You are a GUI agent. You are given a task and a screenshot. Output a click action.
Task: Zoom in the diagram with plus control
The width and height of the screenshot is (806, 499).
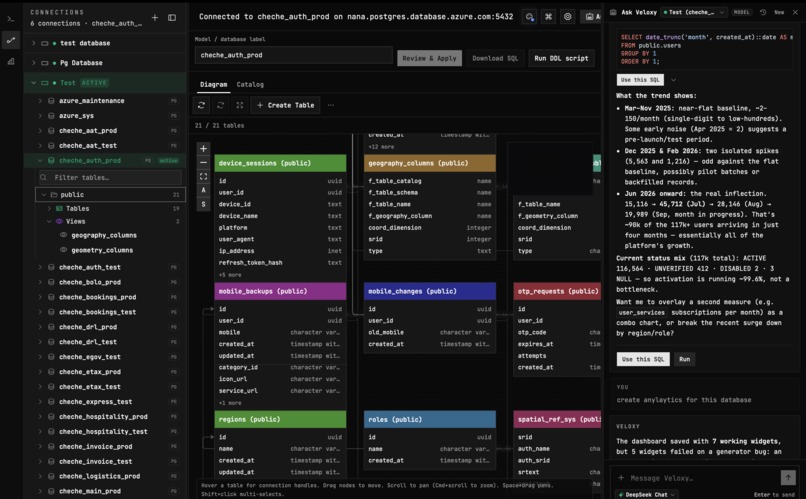click(x=204, y=149)
